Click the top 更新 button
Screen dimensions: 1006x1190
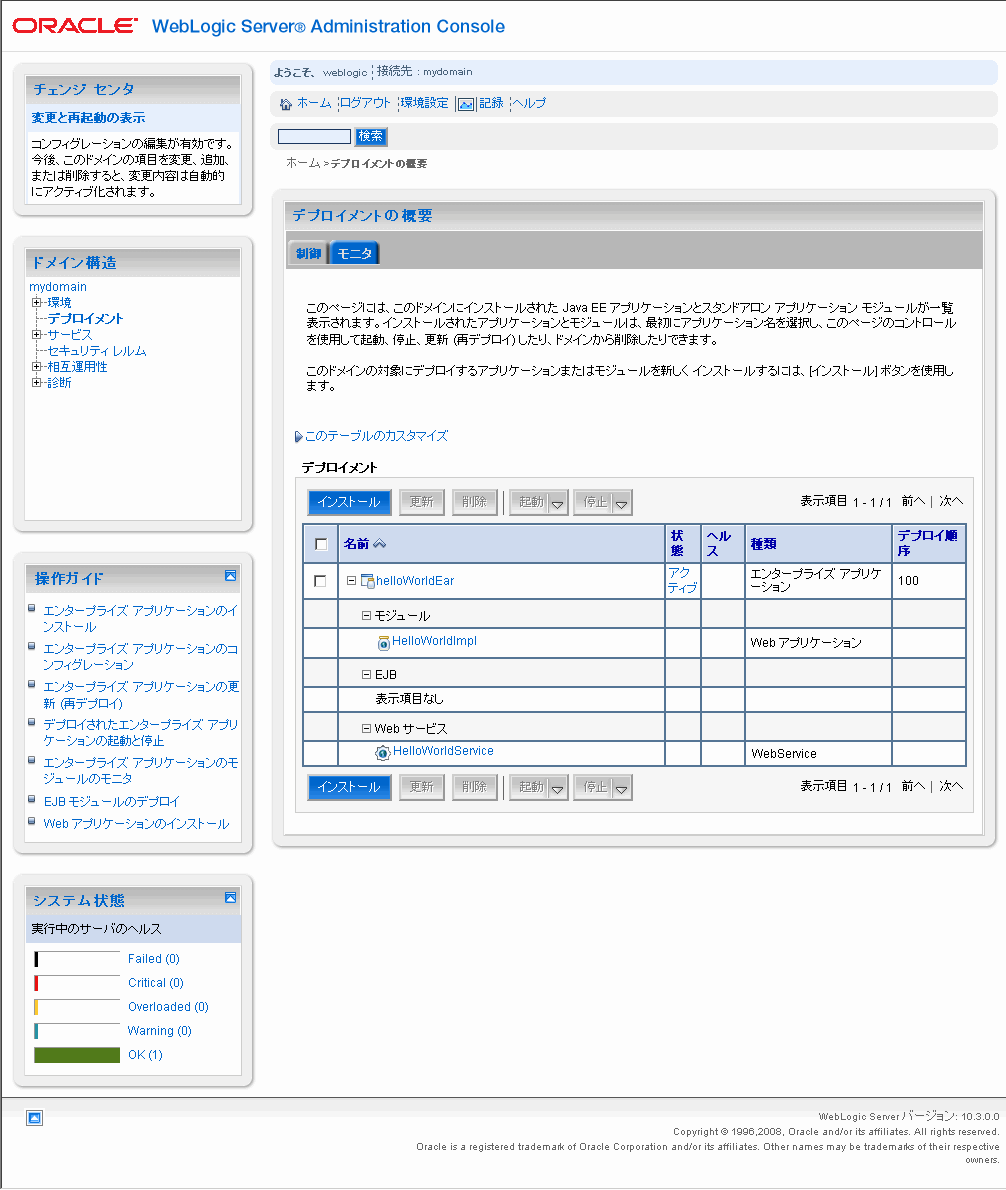coord(421,502)
